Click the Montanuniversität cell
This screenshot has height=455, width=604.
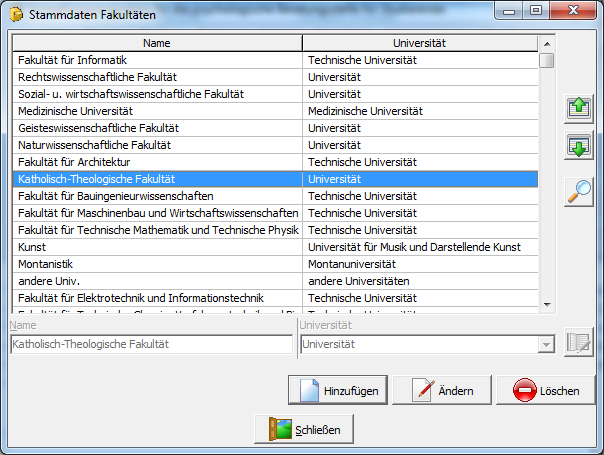420,264
